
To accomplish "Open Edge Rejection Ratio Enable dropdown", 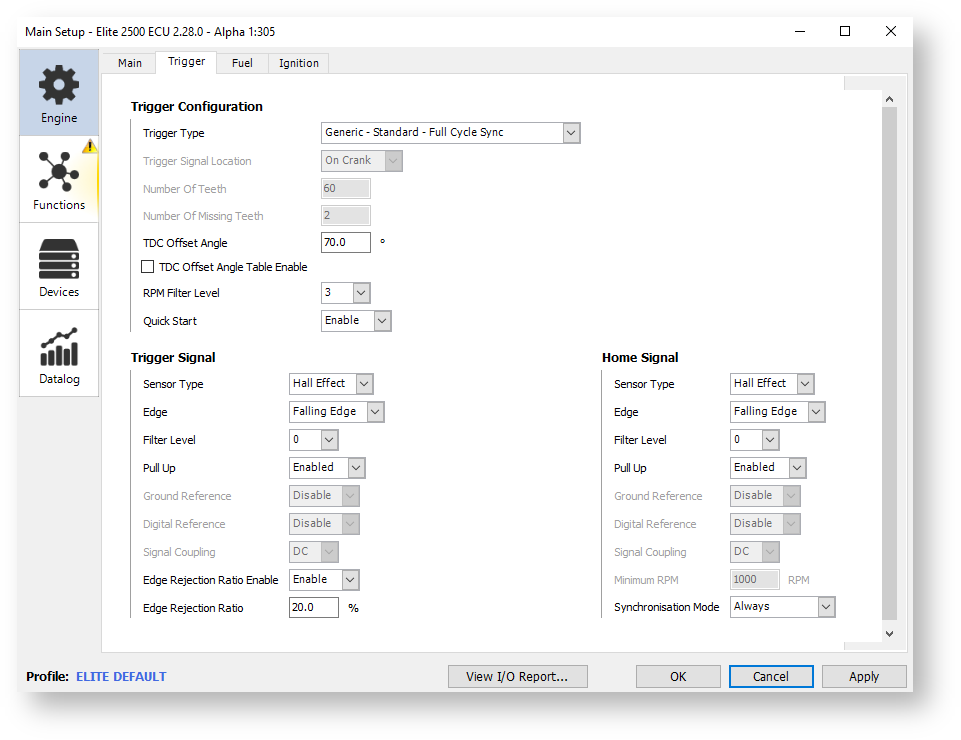I will coord(324,579).
